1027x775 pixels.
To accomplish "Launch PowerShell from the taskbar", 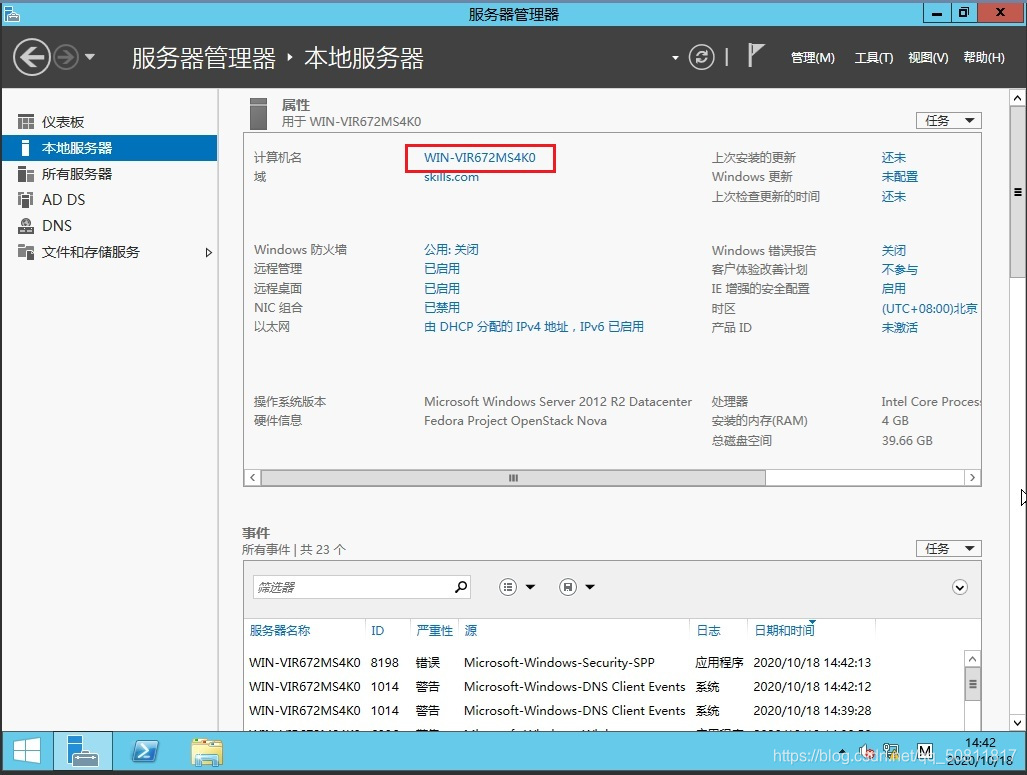I will (145, 751).
